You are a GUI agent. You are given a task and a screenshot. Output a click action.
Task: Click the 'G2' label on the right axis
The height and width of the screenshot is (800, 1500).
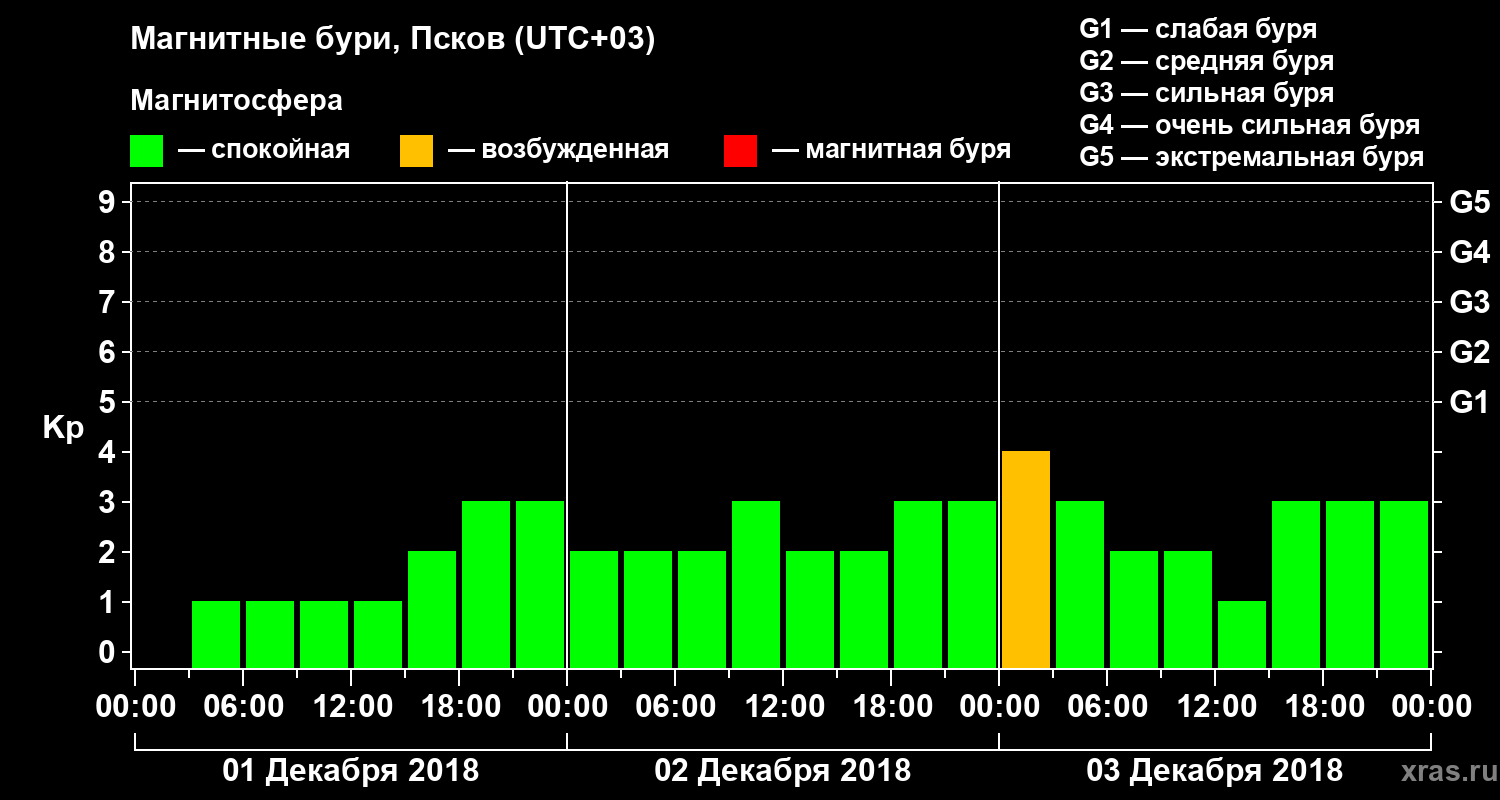point(1469,352)
